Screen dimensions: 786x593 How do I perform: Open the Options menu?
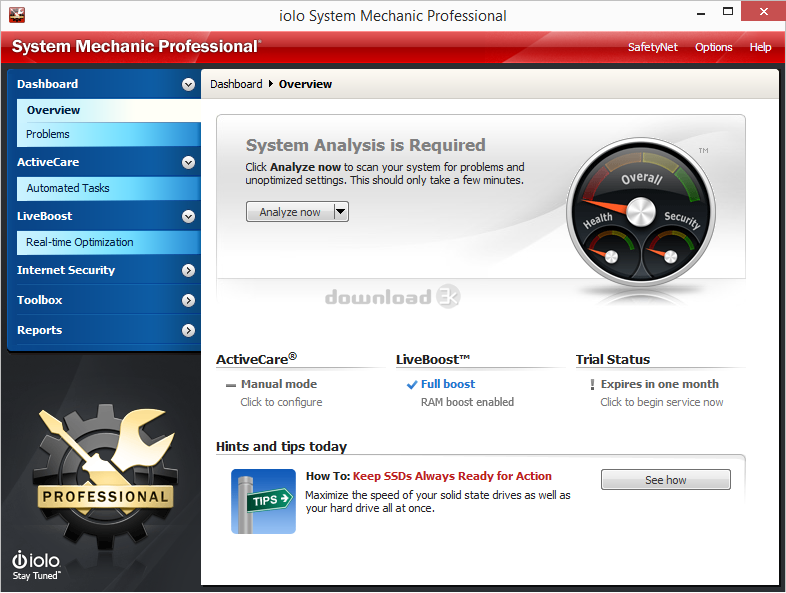tap(713, 47)
